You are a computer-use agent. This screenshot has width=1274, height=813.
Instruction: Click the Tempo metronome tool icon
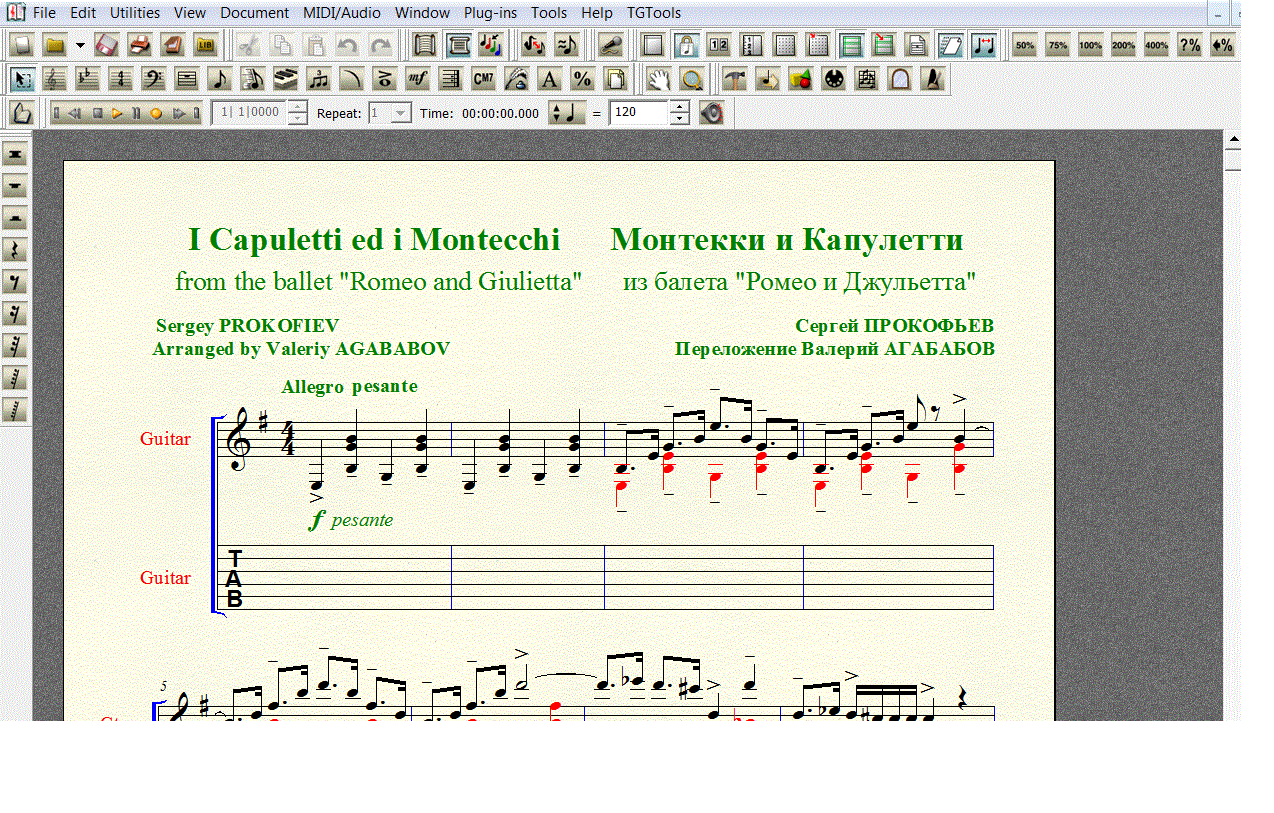933,79
